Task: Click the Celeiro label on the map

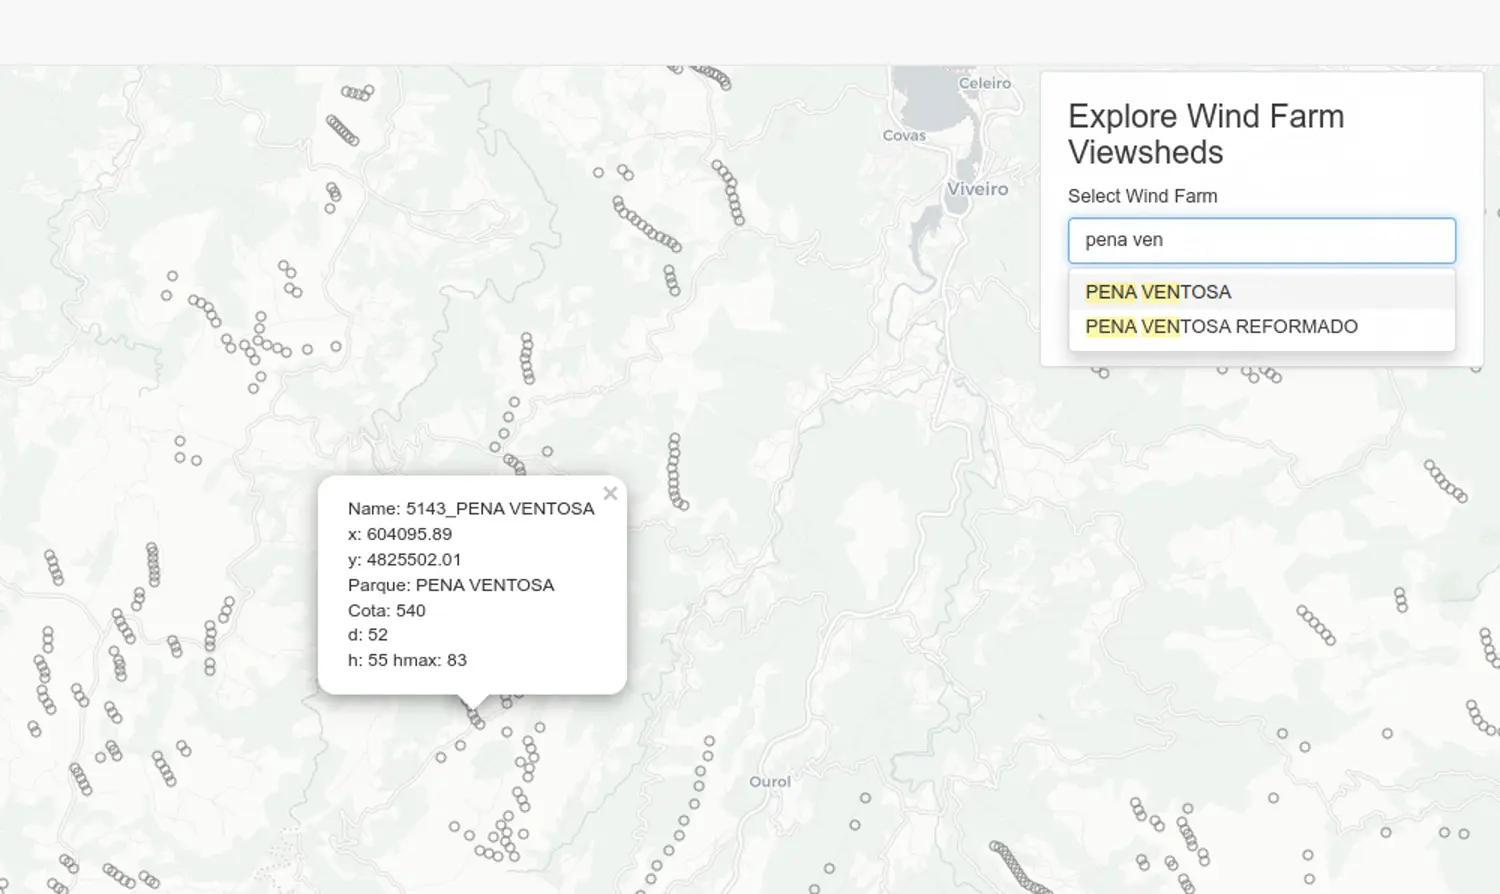Action: click(x=985, y=84)
